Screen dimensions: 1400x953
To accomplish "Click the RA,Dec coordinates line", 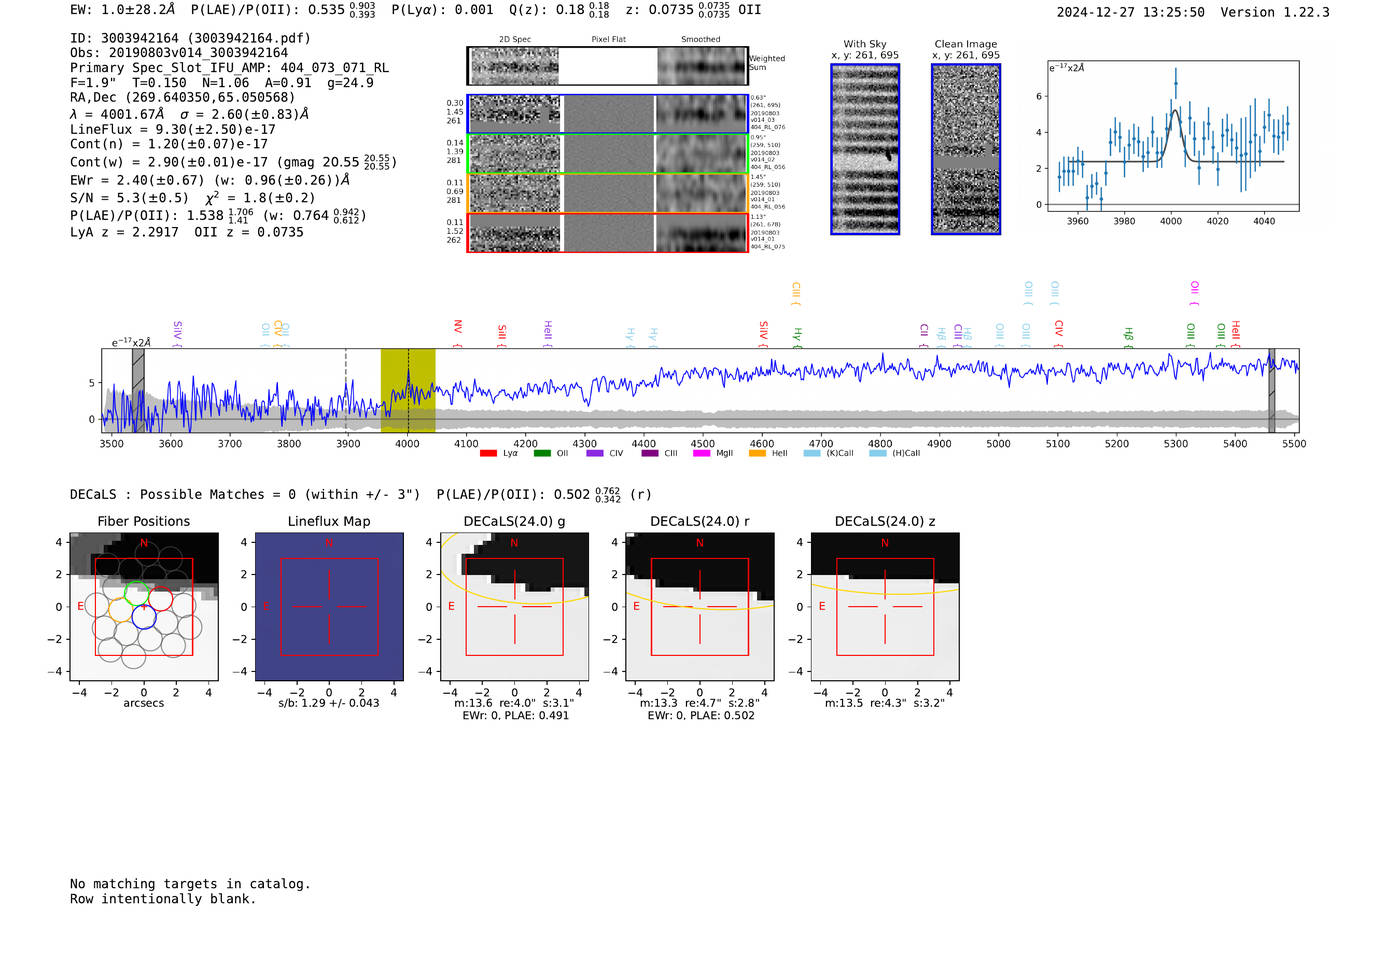I will point(183,98).
